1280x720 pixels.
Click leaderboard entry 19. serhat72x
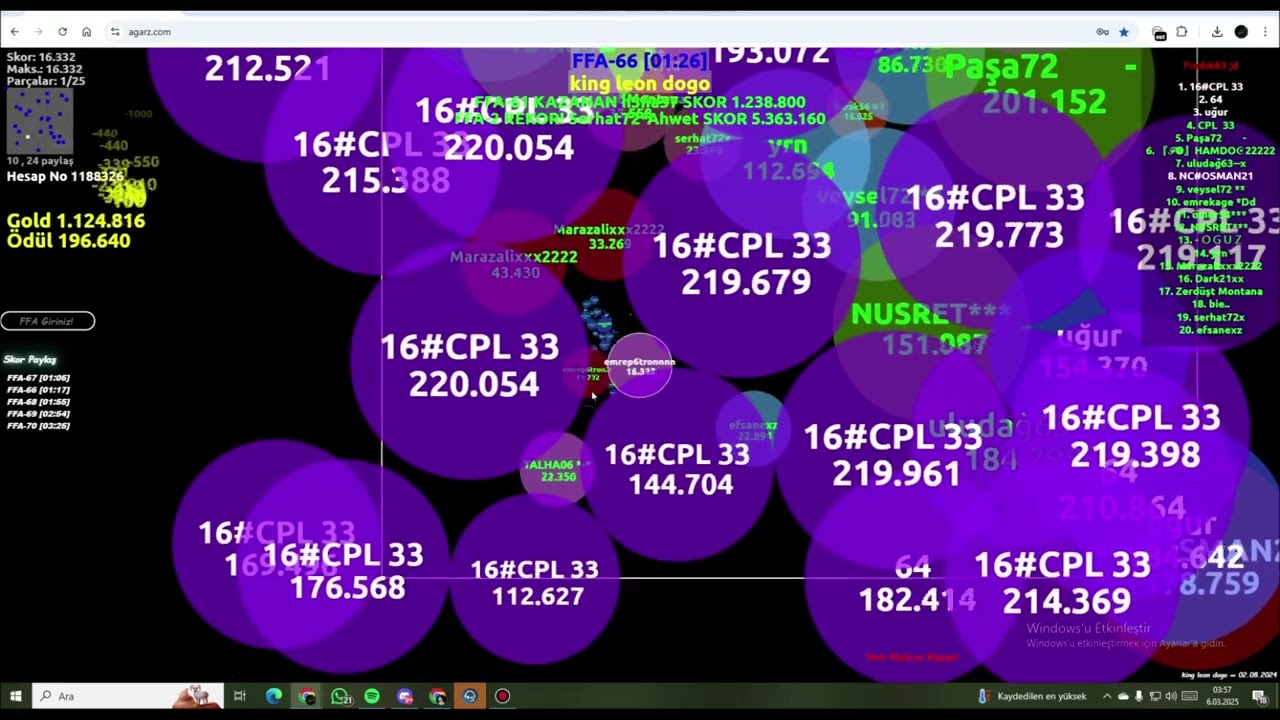click(x=1210, y=317)
